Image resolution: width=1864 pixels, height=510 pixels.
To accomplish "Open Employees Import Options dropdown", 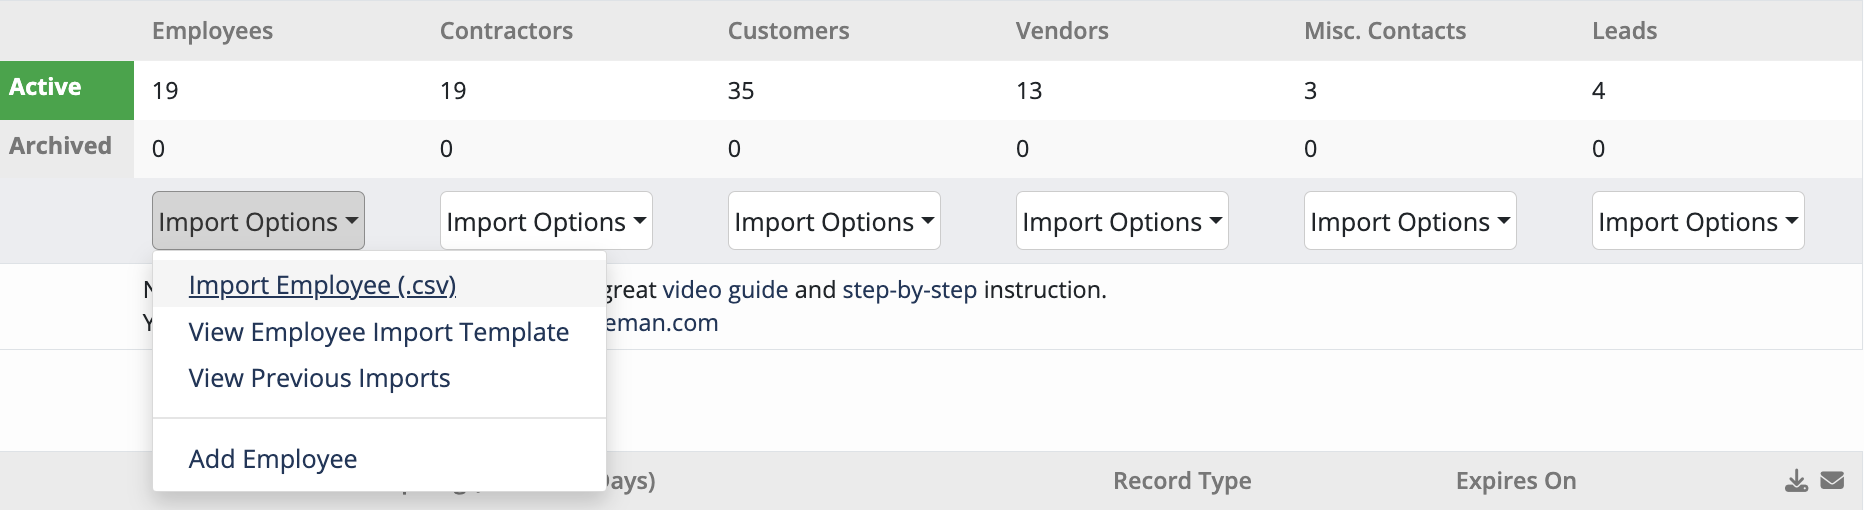I will tap(258, 221).
